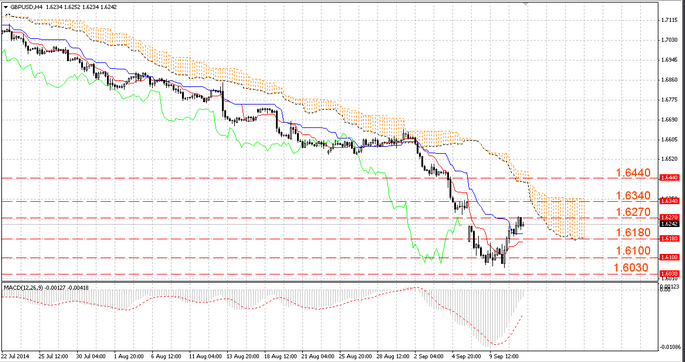This screenshot has width=685, height=362.
Task: Click the red 1.6340 price axis tag
Action: click(669, 201)
